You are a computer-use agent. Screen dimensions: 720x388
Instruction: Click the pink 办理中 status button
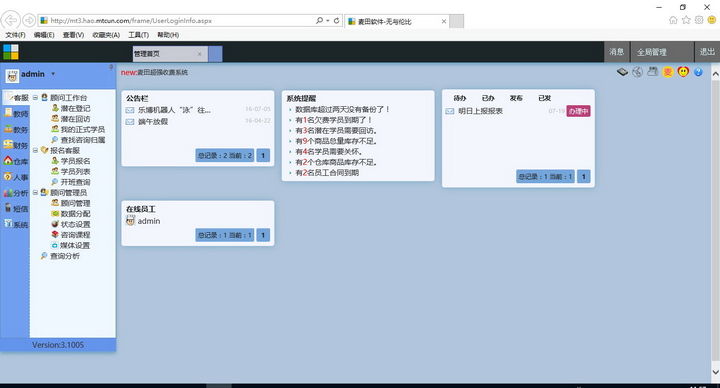[x=578, y=111]
